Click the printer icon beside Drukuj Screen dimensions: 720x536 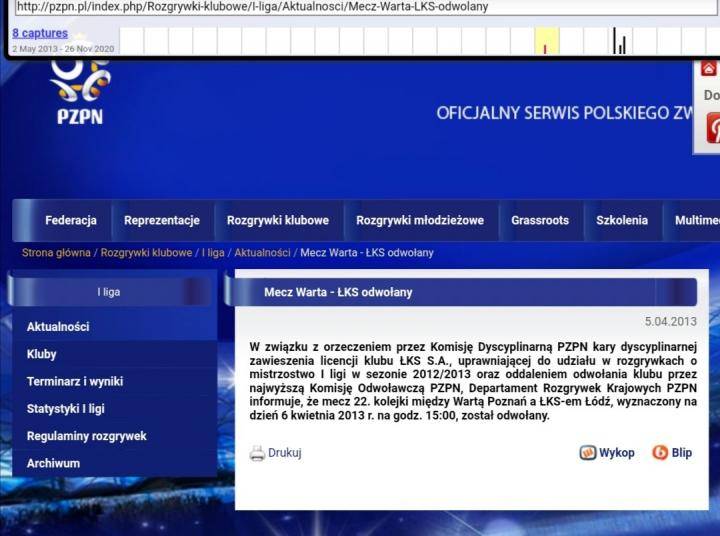[x=257, y=453]
